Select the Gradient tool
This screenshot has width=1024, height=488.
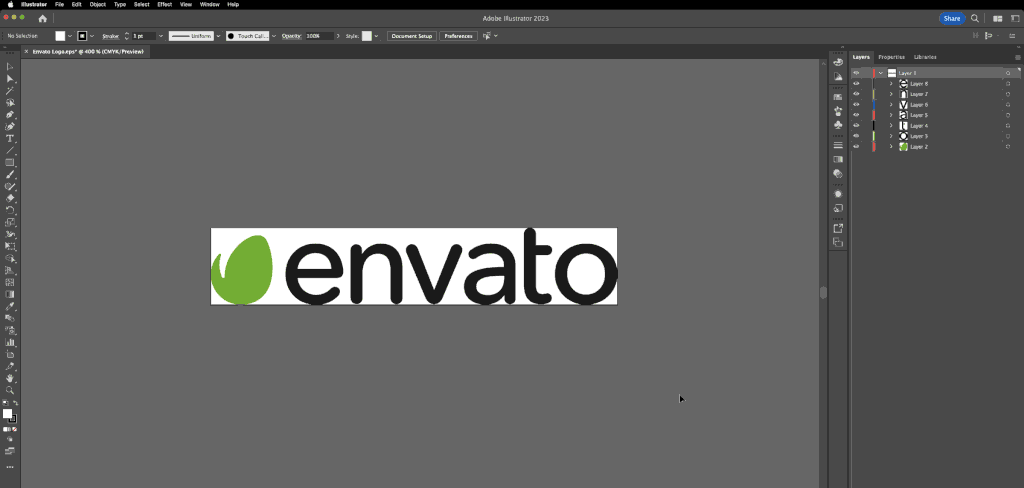[10, 294]
